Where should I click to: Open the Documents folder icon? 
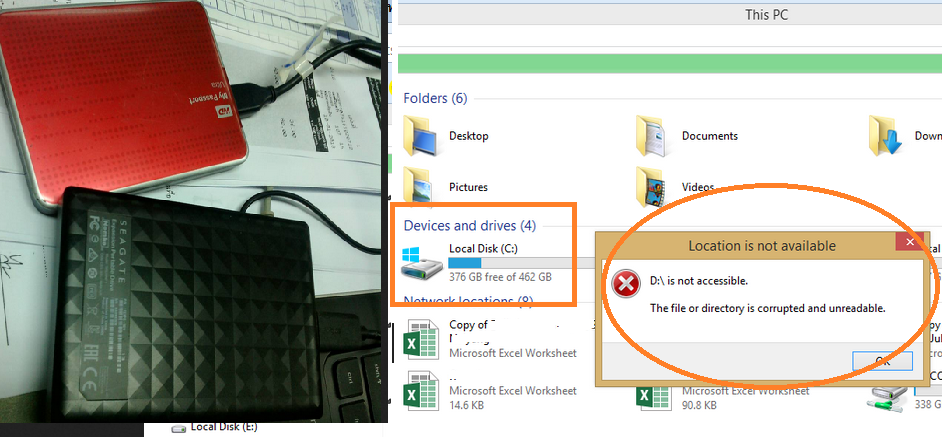point(653,135)
